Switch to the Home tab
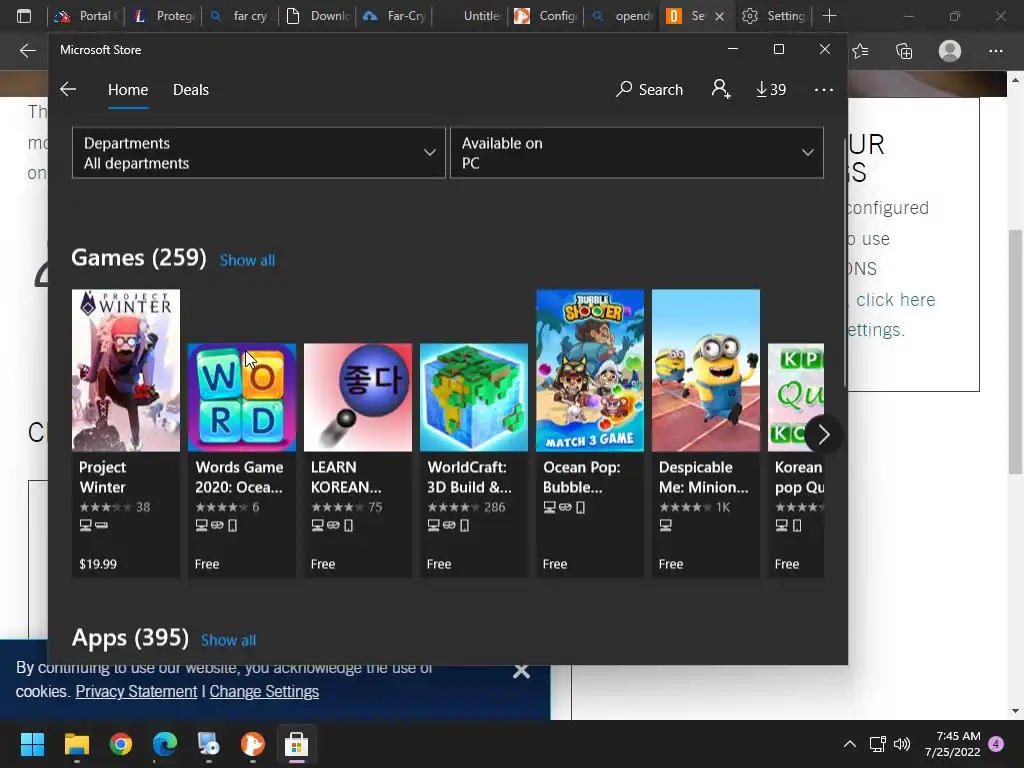 pos(128,89)
